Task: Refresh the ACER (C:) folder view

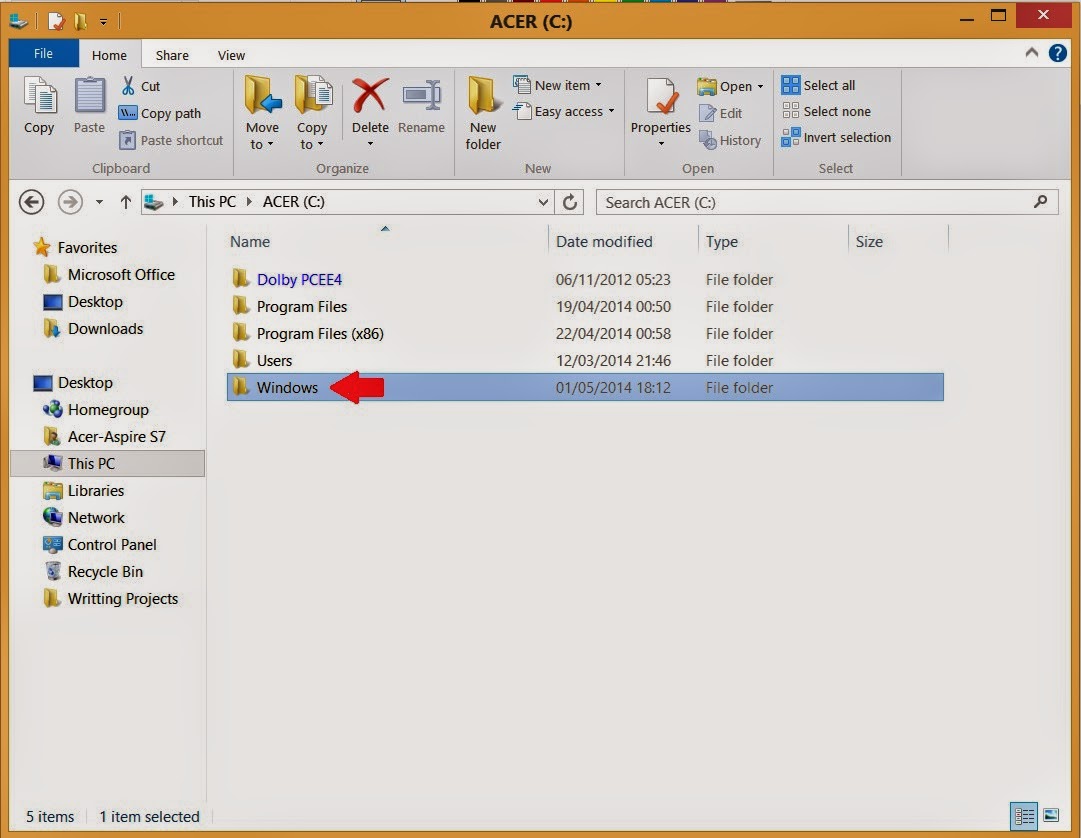Action: pyautogui.click(x=569, y=202)
